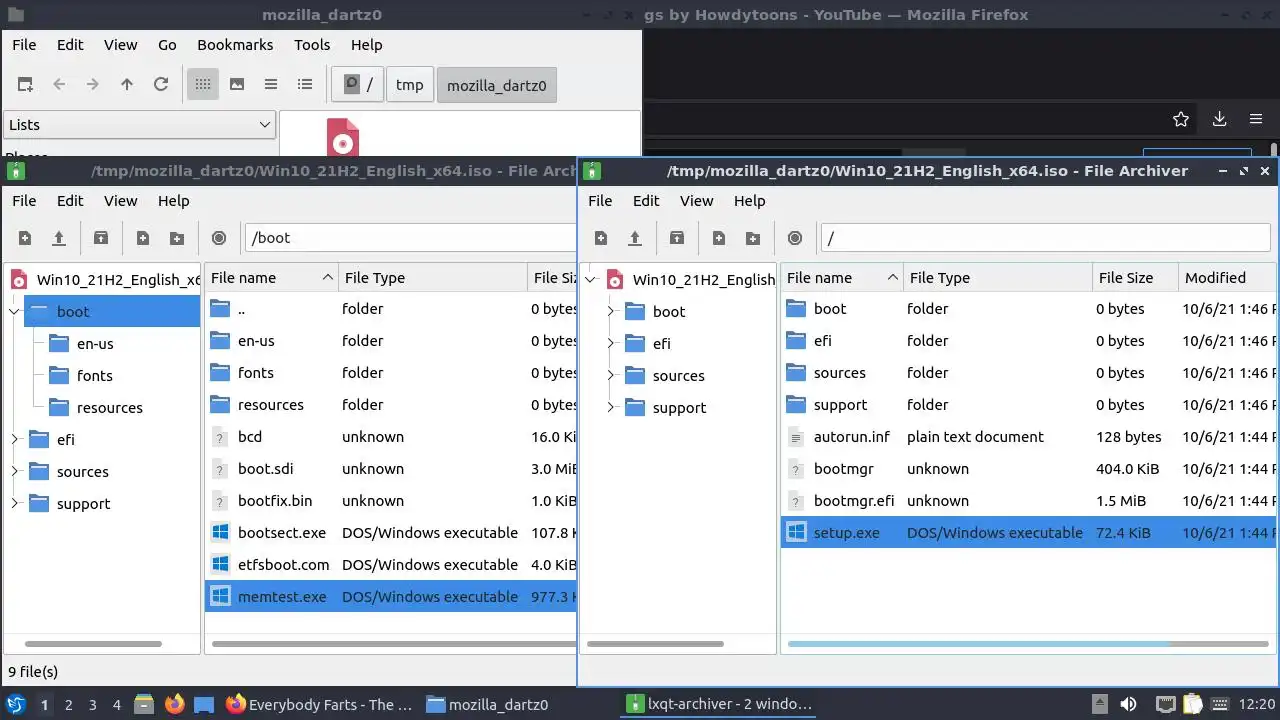Select bootmgr.efi in right archiver

1028,501
